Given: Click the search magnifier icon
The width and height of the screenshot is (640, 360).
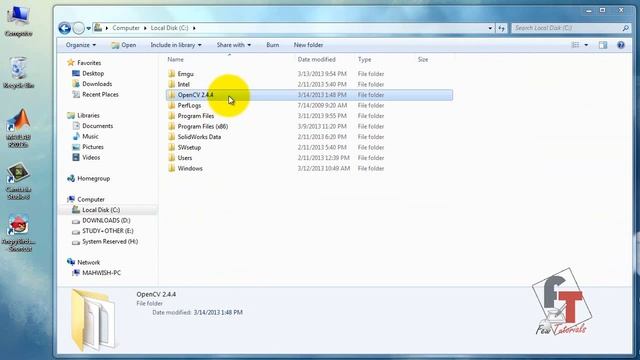Looking at the screenshot, I should 625,28.
